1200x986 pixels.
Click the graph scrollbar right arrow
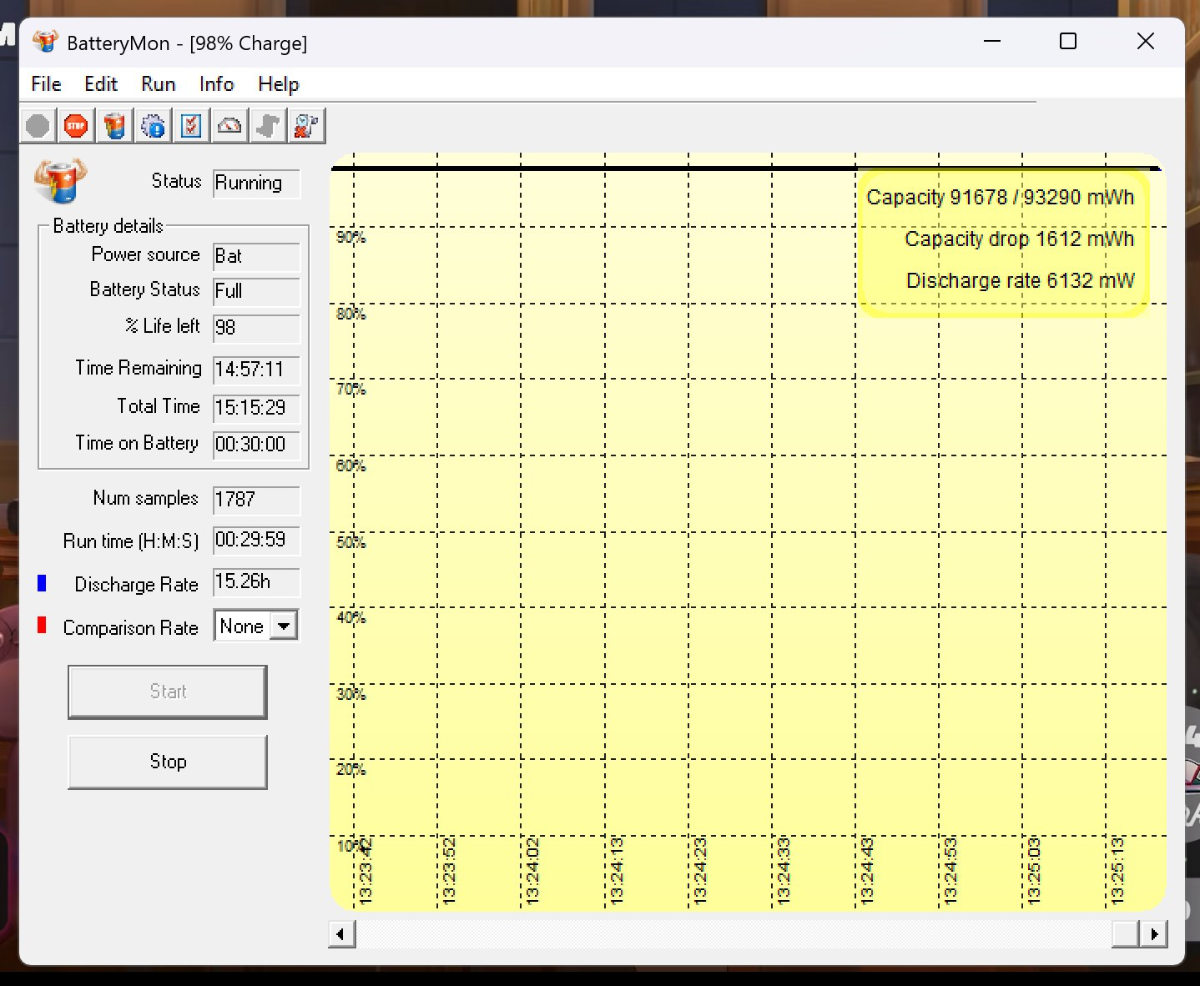[x=1155, y=934]
